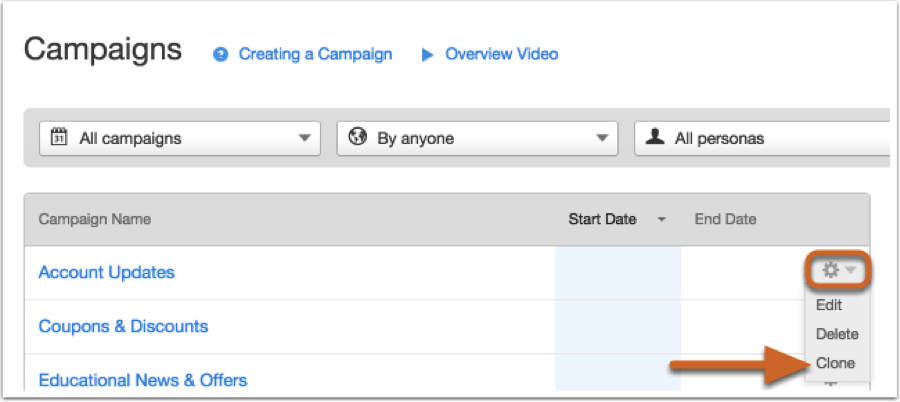Viewport: 900px width, 402px height.
Task: Open the Overview Video link
Action: tap(501, 54)
